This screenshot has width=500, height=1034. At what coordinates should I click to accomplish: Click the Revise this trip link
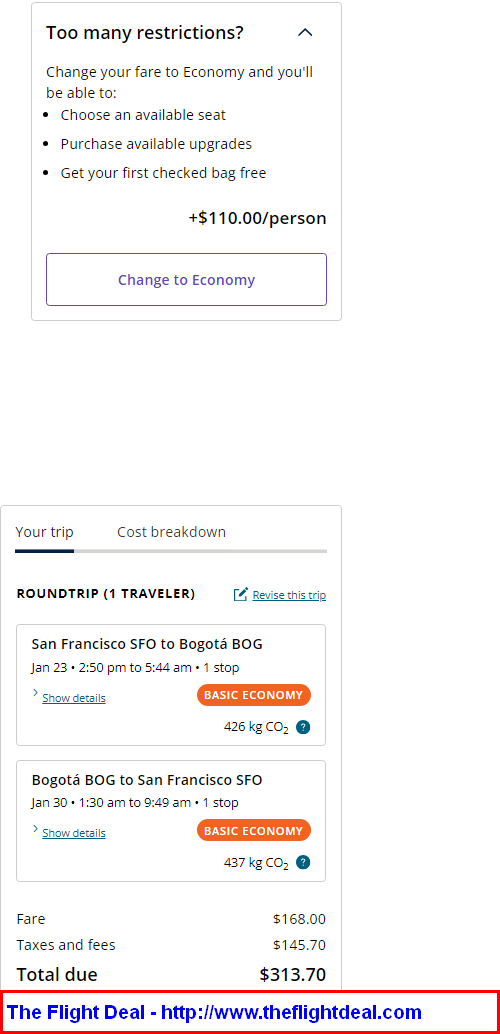pyautogui.click(x=289, y=595)
